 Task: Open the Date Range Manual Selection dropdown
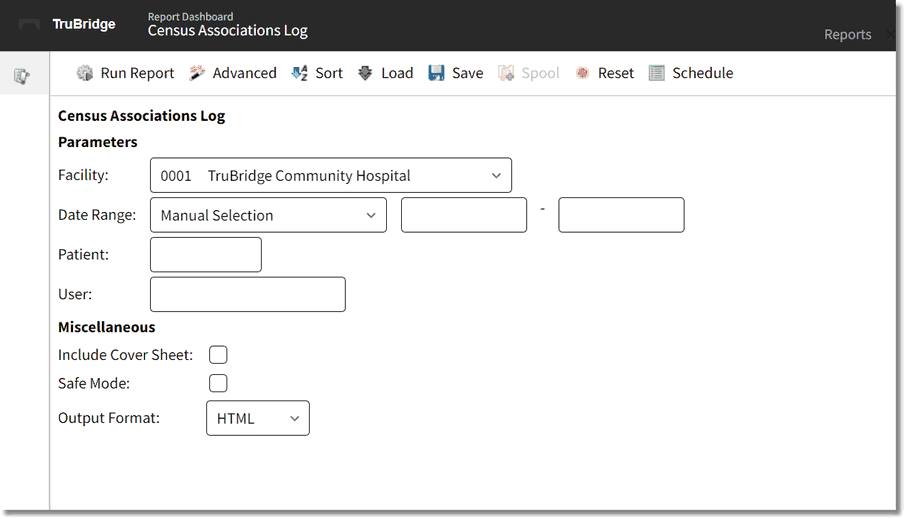pyautogui.click(x=268, y=215)
